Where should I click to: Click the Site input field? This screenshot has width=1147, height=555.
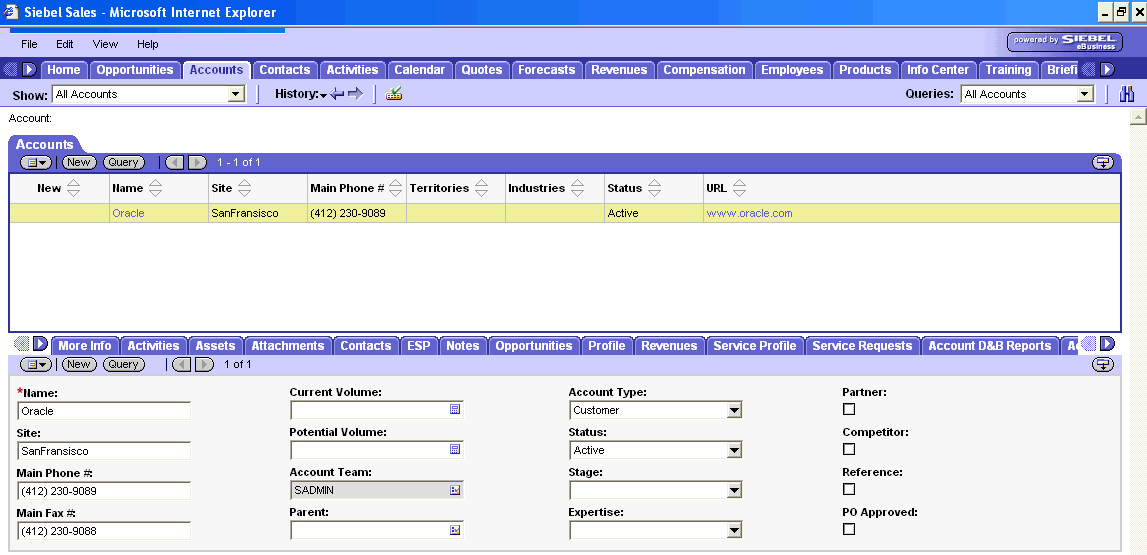tap(104, 451)
